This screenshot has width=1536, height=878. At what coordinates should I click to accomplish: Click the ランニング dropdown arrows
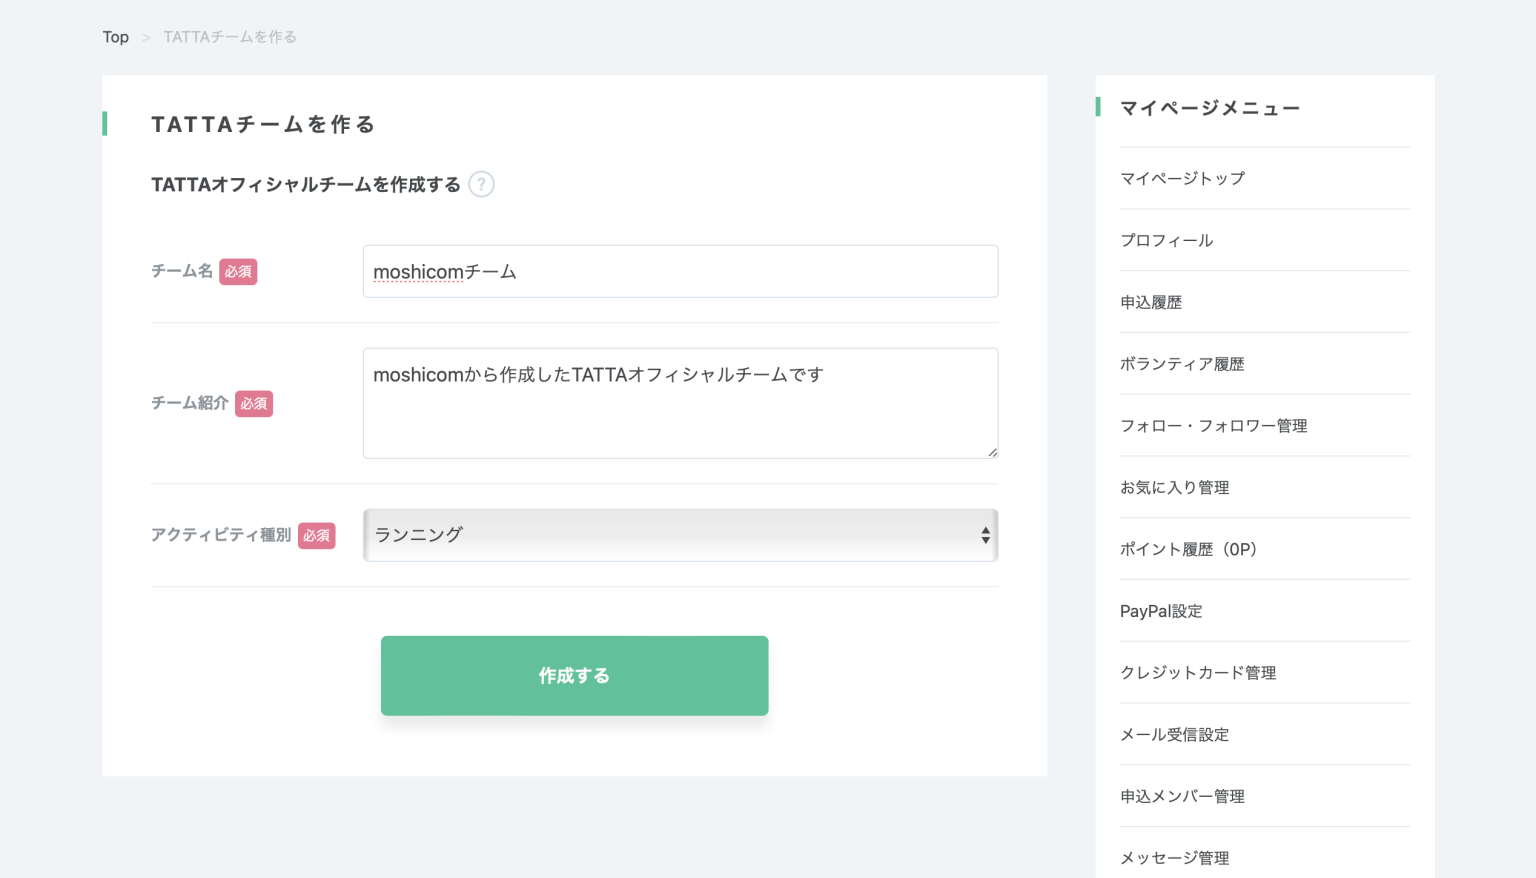coord(985,535)
